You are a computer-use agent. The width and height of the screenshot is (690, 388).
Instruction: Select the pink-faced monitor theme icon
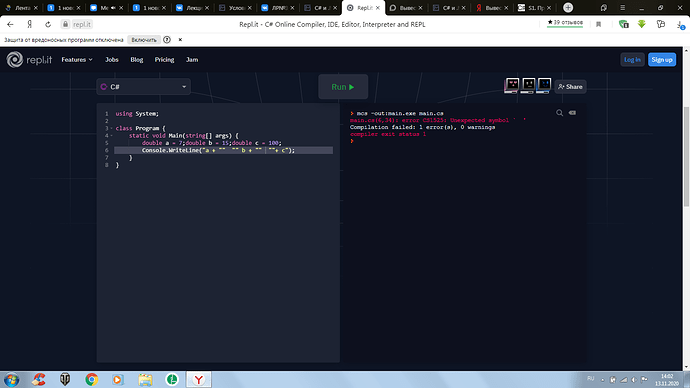tap(512, 85)
